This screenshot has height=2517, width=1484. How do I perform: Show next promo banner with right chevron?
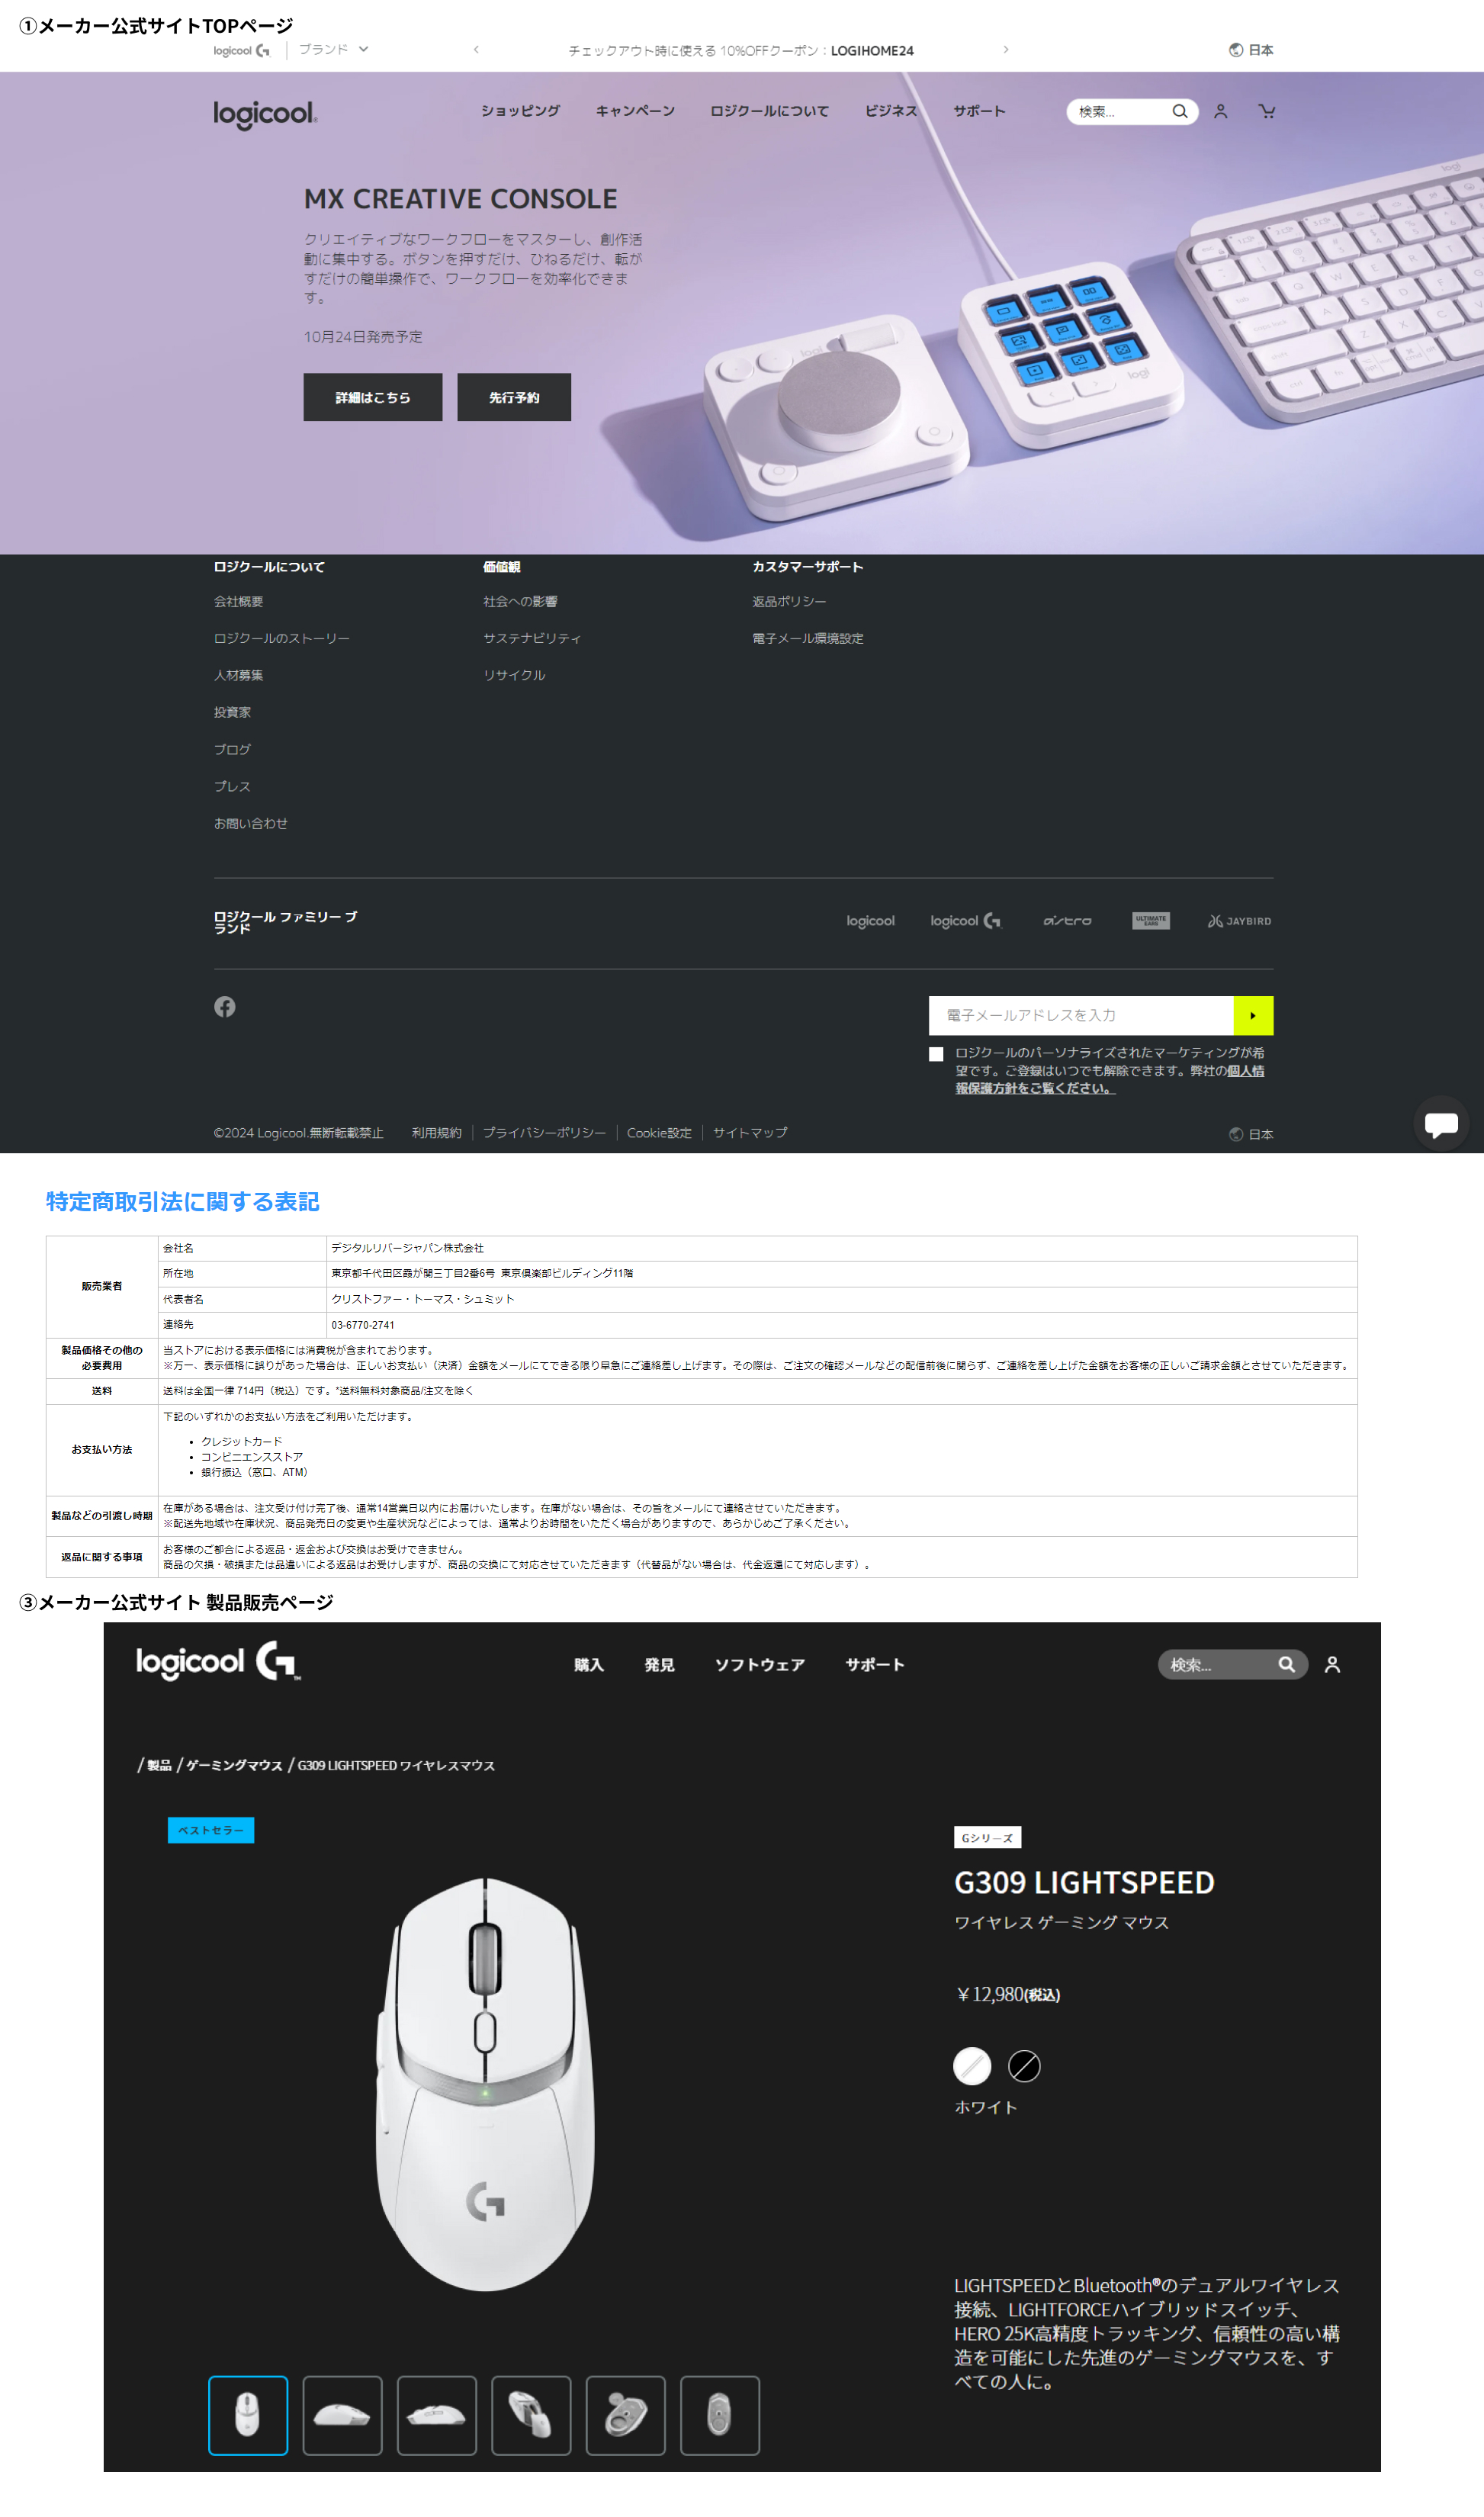click(x=1005, y=49)
